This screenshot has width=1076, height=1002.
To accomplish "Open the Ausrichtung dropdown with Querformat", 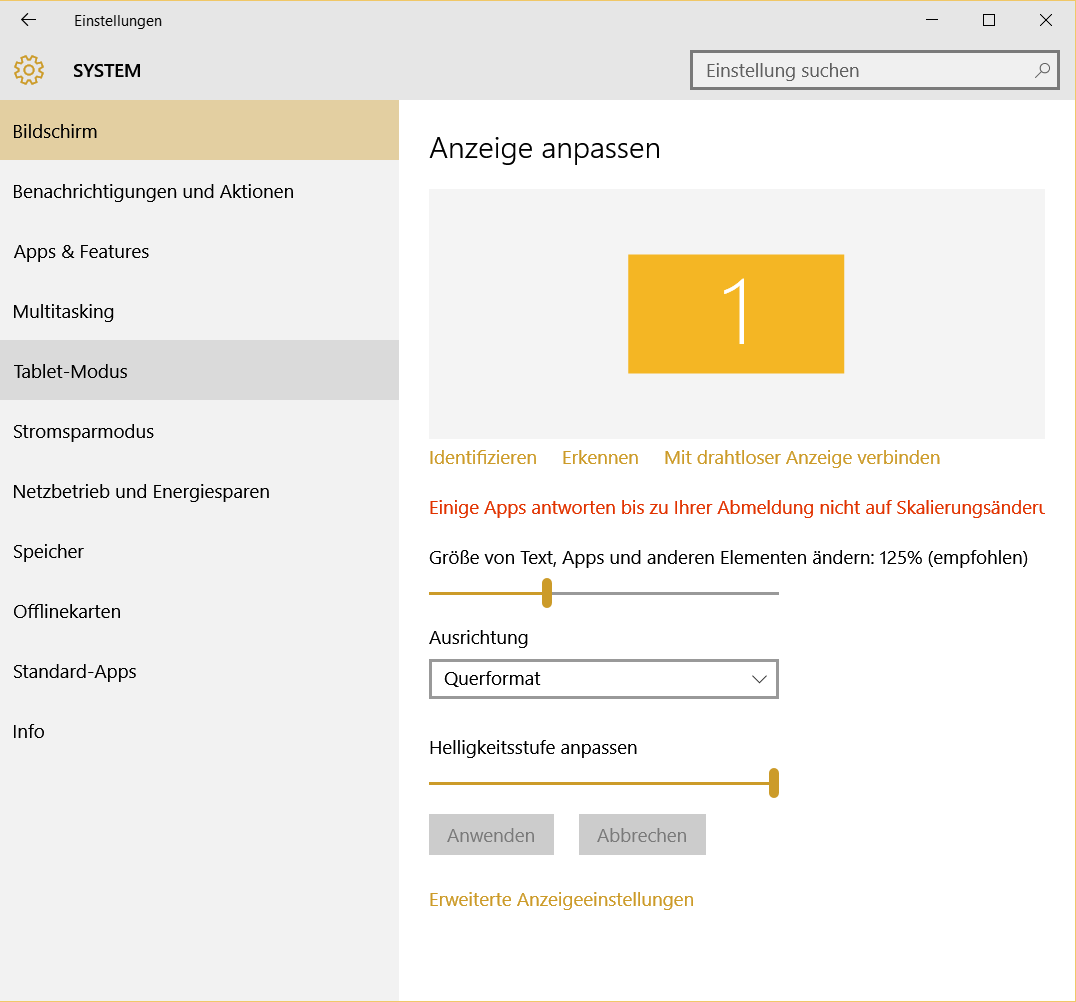I will click(603, 679).
